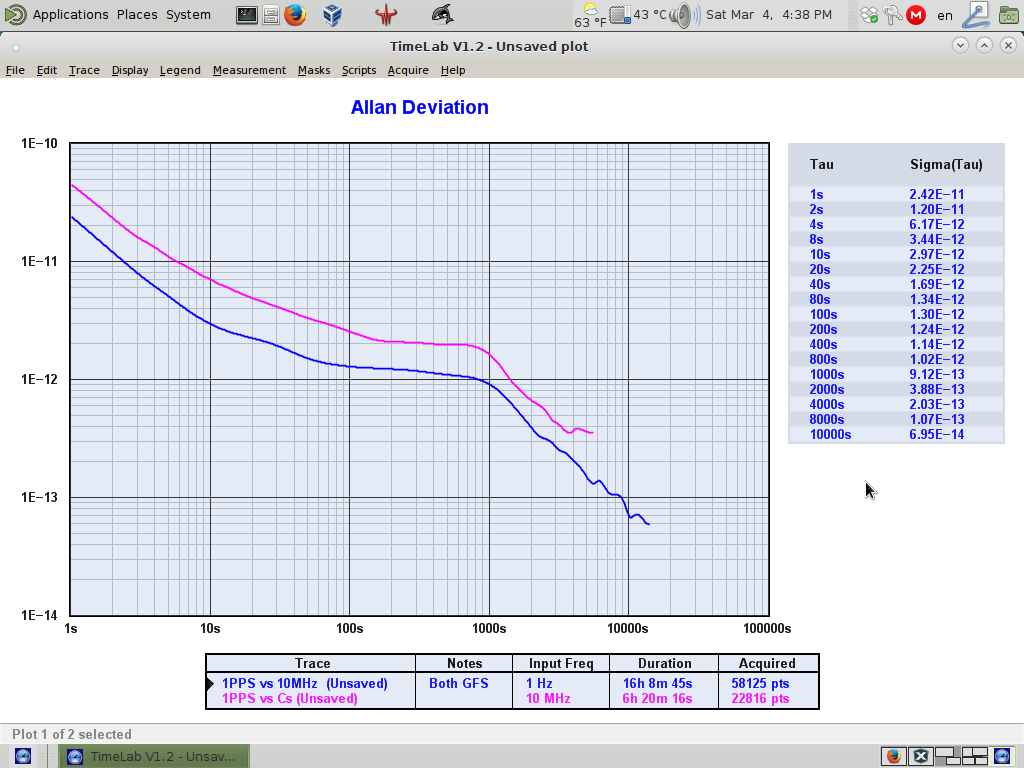Click the selected-trace arrow marker in legend

pyautogui.click(x=210, y=684)
